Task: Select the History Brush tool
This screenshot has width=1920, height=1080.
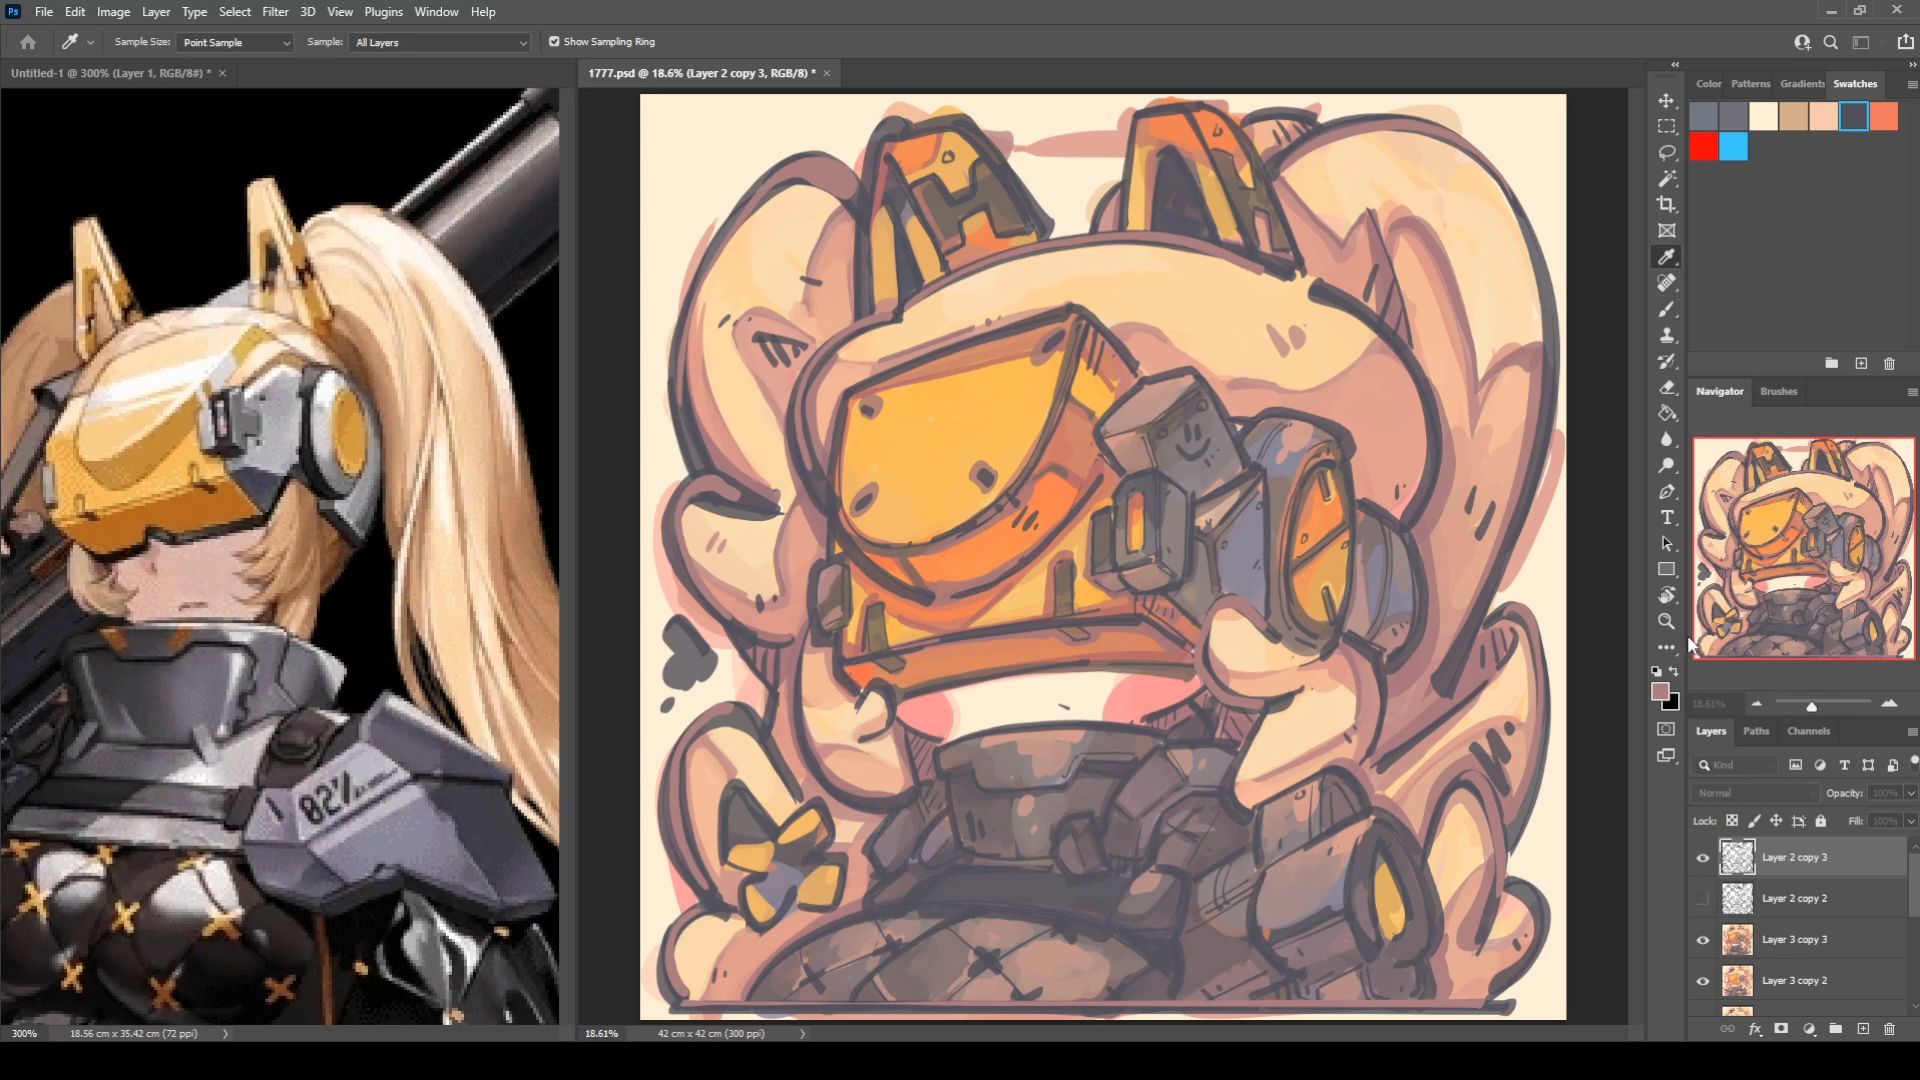Action: click(x=1667, y=361)
